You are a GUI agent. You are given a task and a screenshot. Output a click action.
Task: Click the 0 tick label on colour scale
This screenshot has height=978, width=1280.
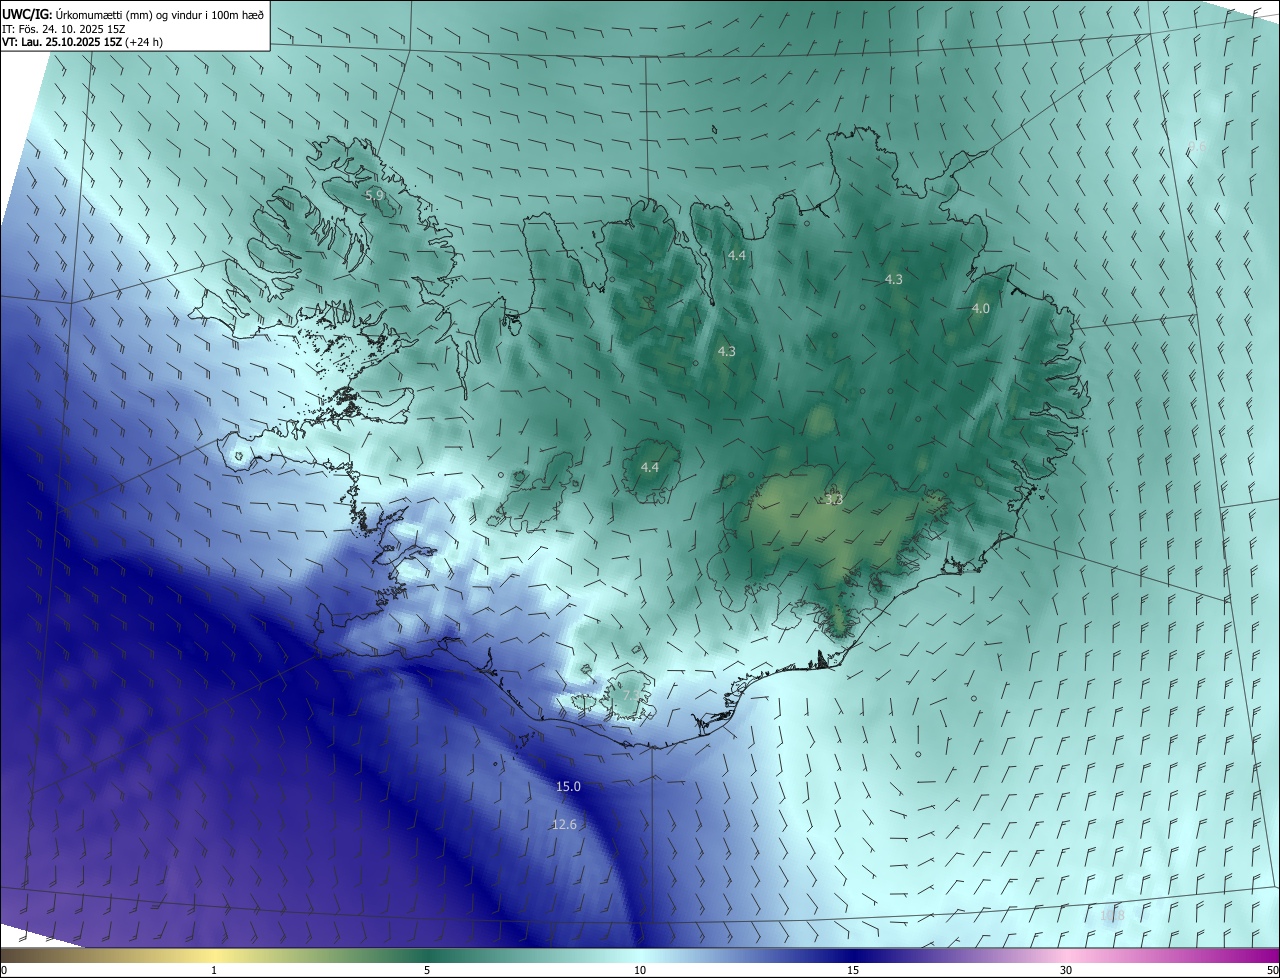pyautogui.click(x=4, y=970)
